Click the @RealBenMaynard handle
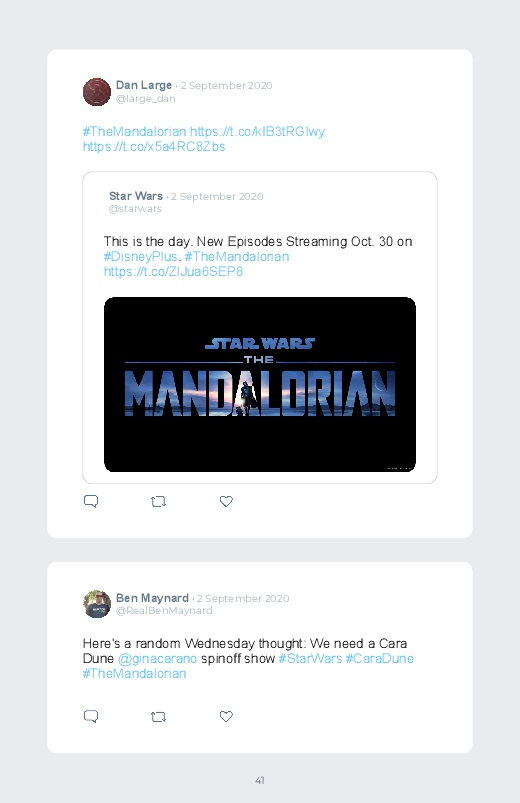The width and height of the screenshot is (520, 803). (164, 610)
